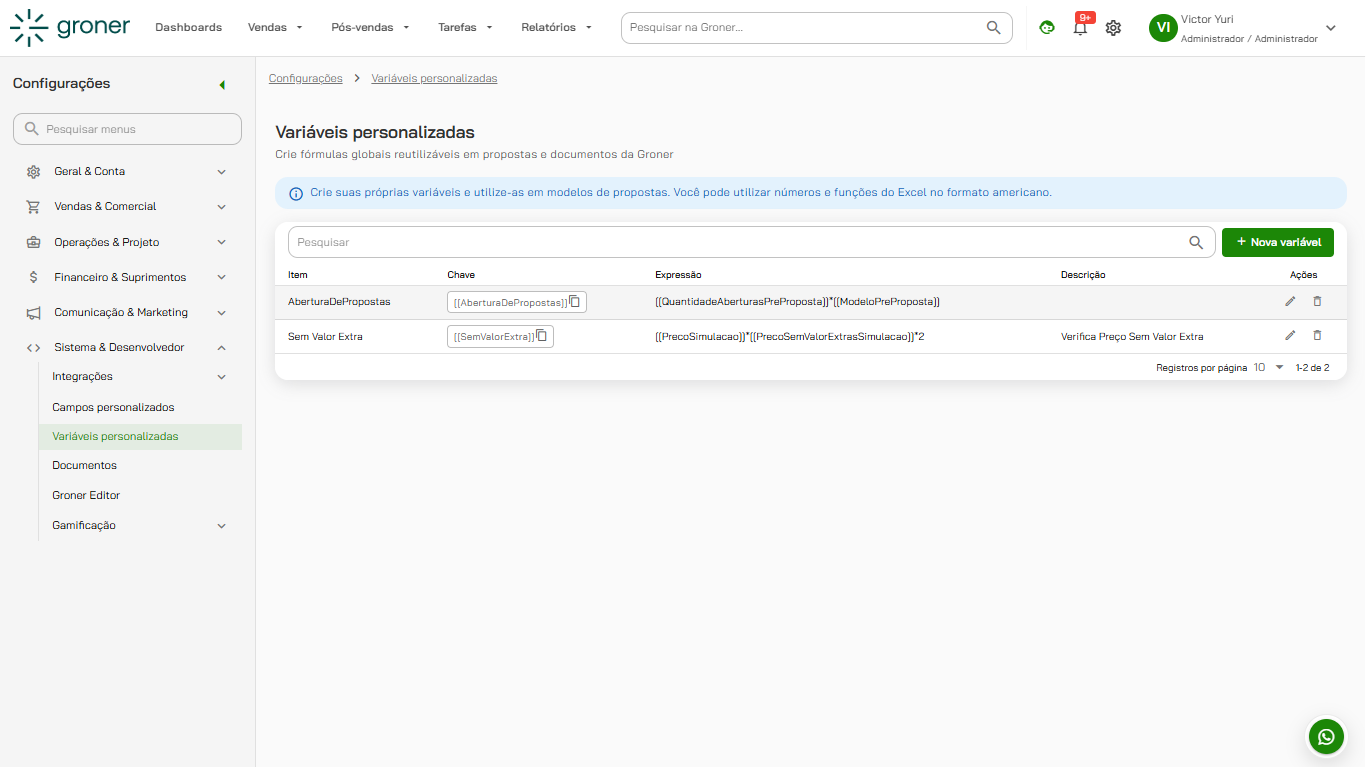Open the Relatórios menu dropdown
Image resolution: width=1366 pixels, height=768 pixels.
[557, 28]
